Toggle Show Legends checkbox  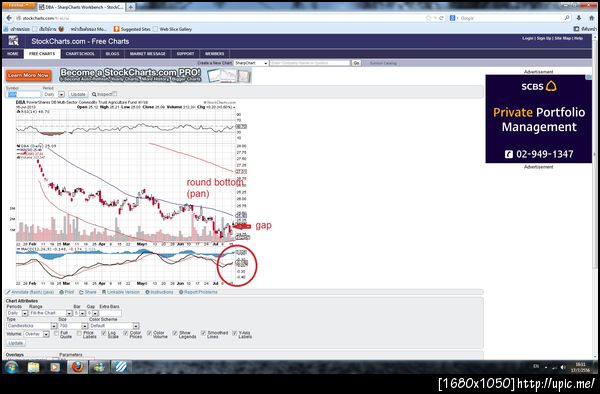tap(174, 333)
